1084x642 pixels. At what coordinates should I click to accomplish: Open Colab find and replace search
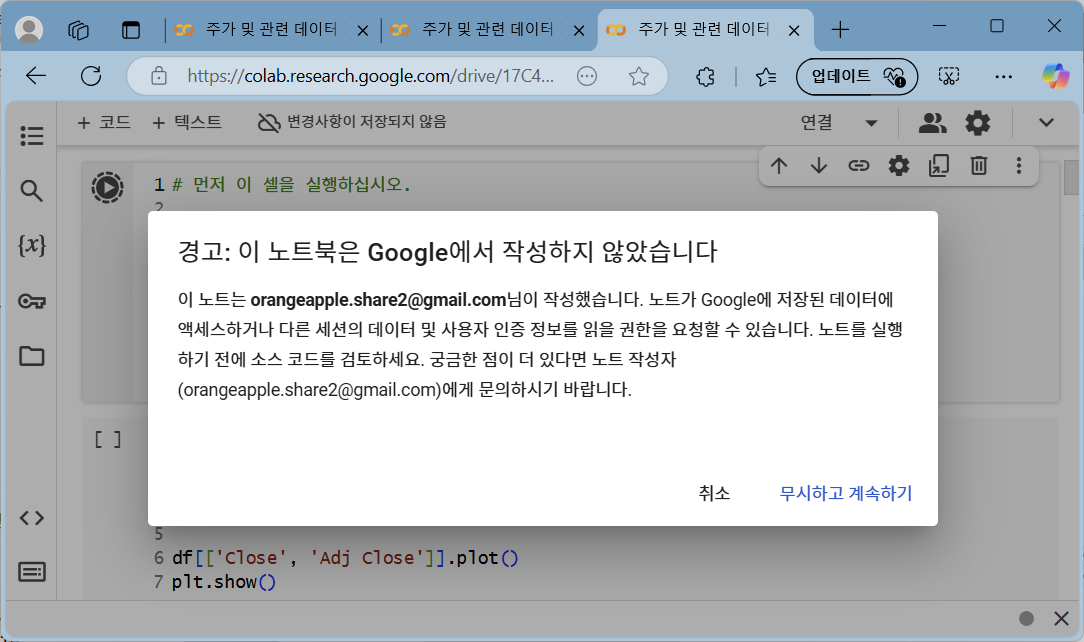point(31,190)
